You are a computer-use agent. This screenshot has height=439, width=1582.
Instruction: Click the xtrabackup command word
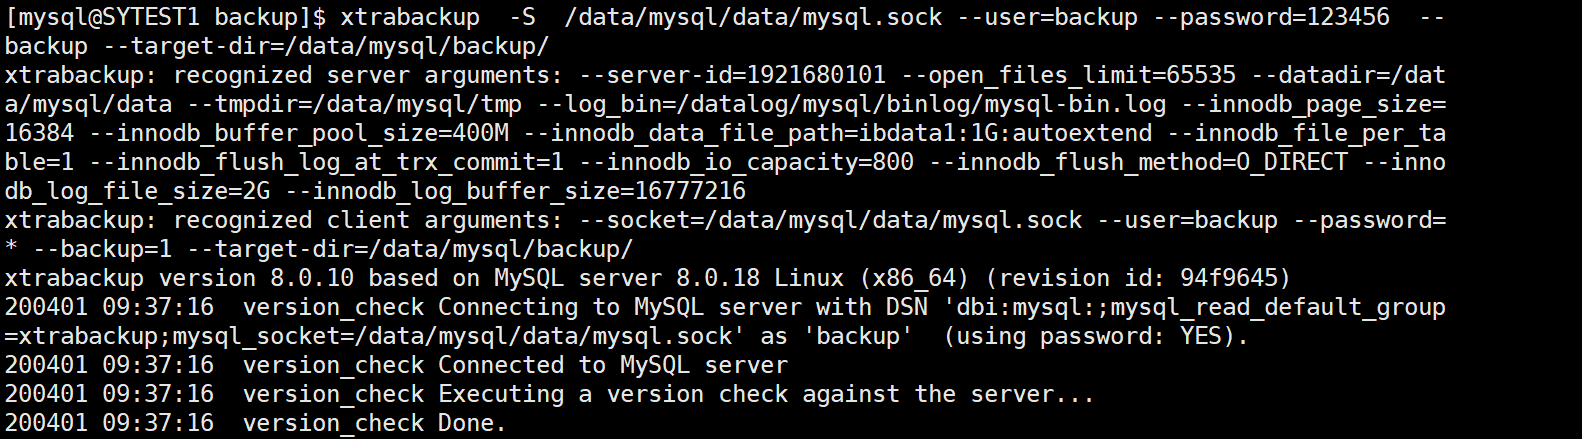[410, 17]
